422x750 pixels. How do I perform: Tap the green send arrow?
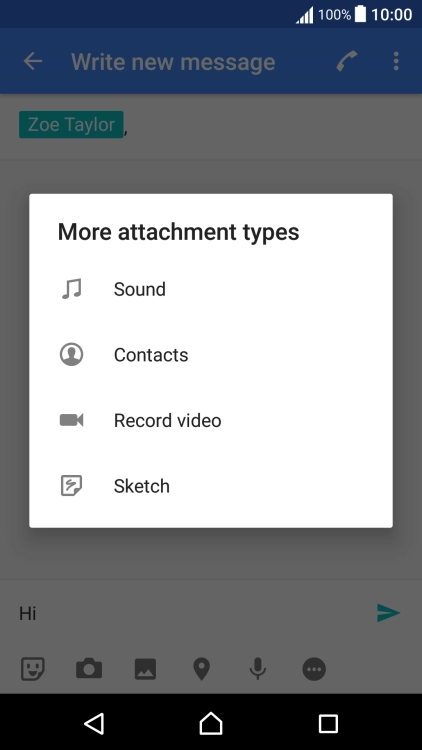point(388,613)
